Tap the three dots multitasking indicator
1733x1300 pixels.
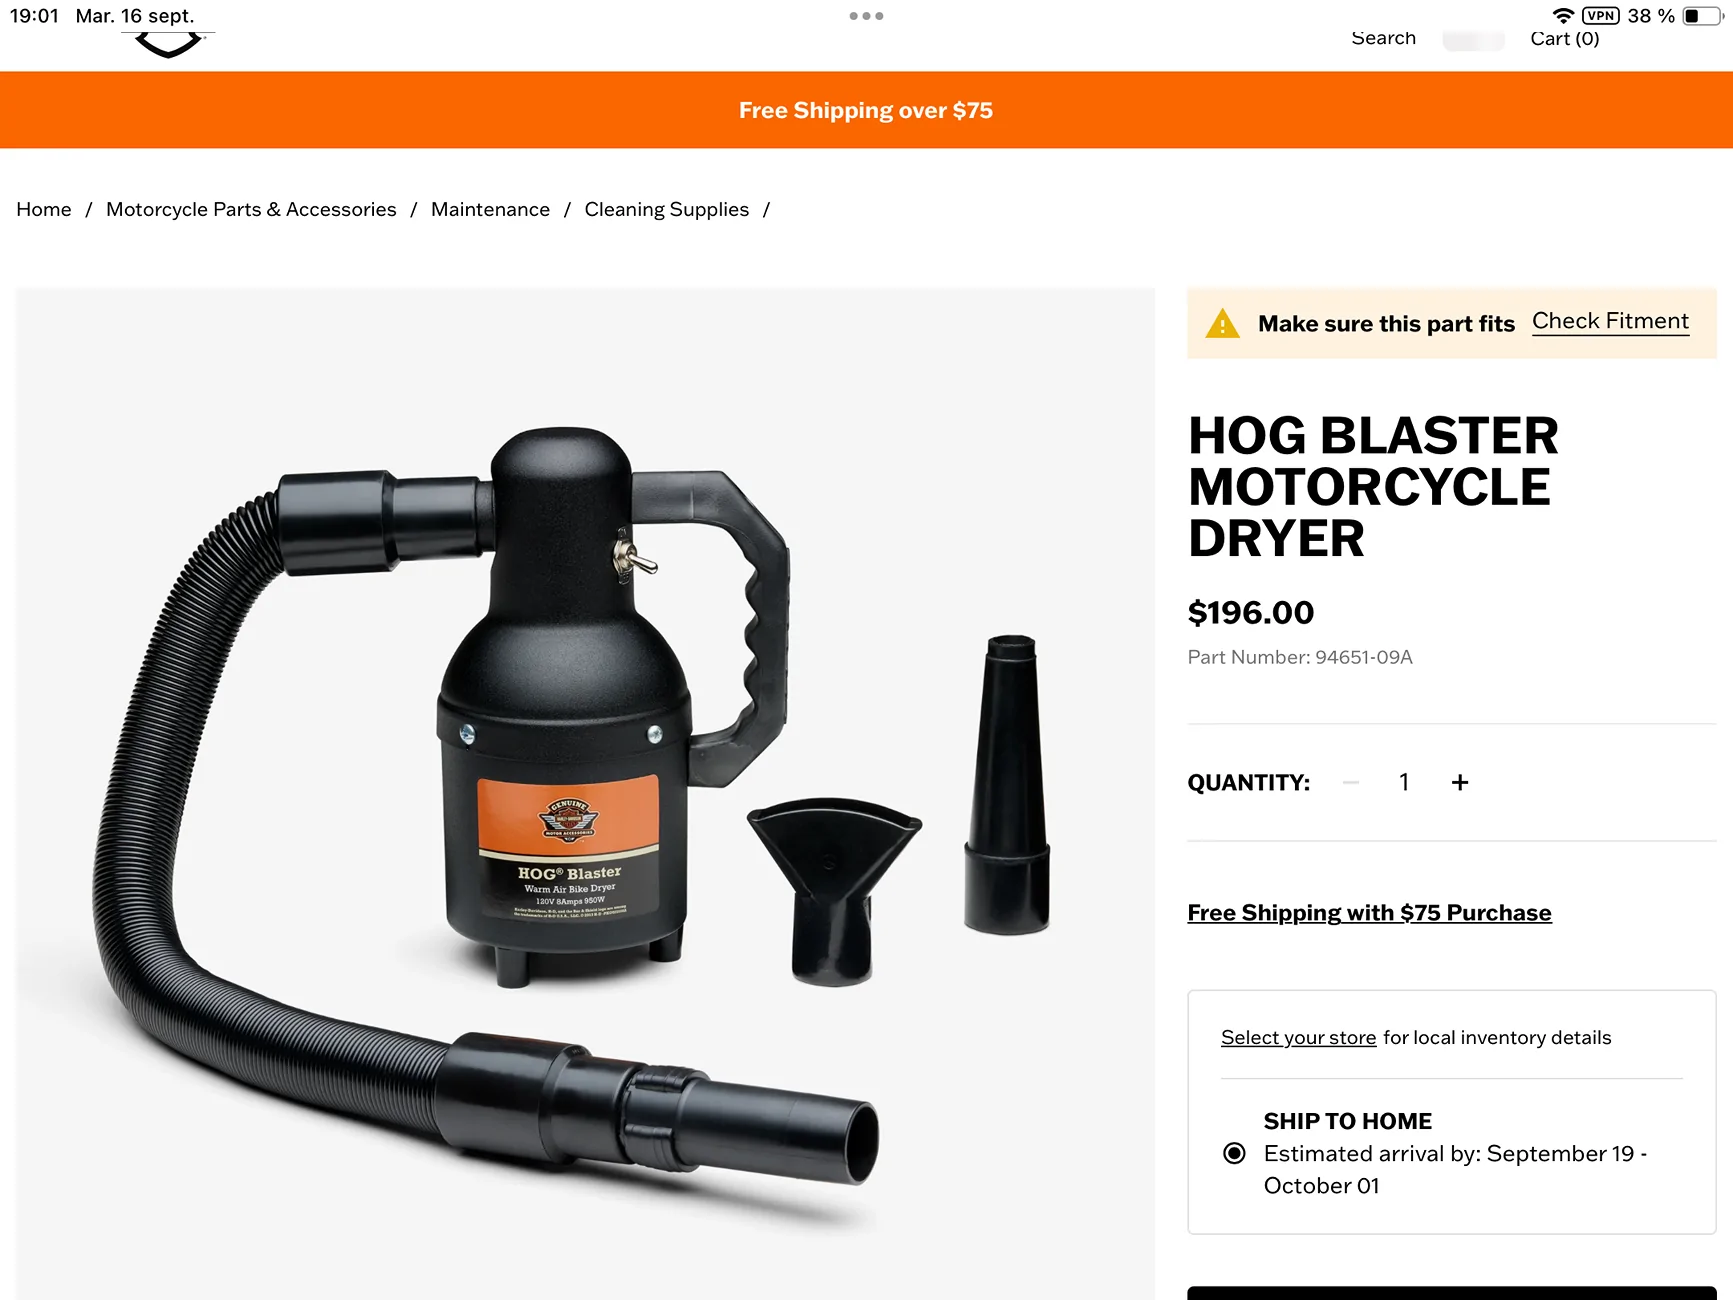click(866, 16)
